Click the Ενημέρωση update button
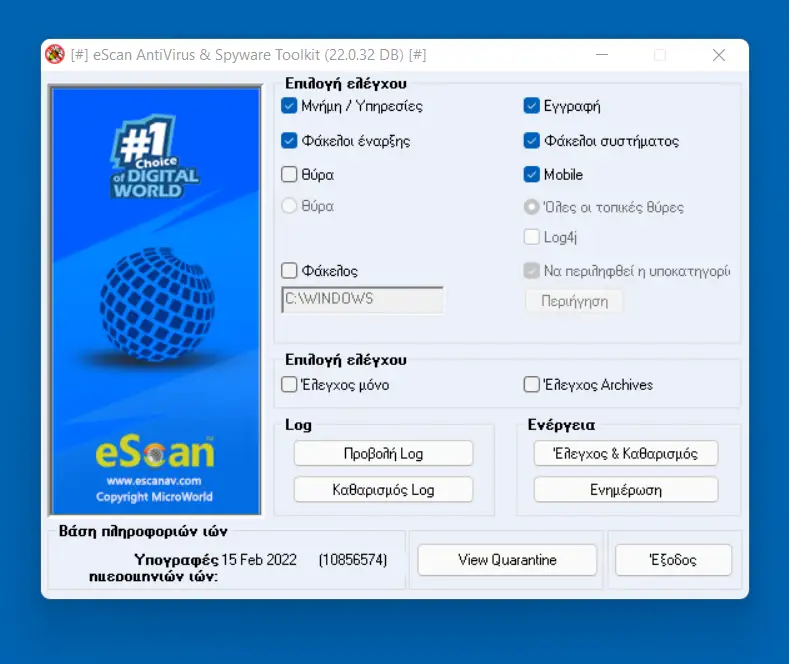Image resolution: width=791 pixels, height=664 pixels. (626, 489)
